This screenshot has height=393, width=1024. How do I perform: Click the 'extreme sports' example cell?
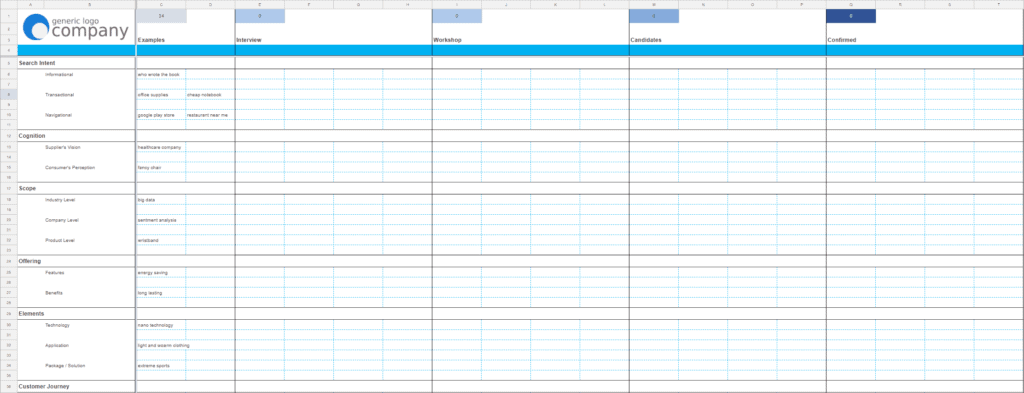[x=161, y=366]
